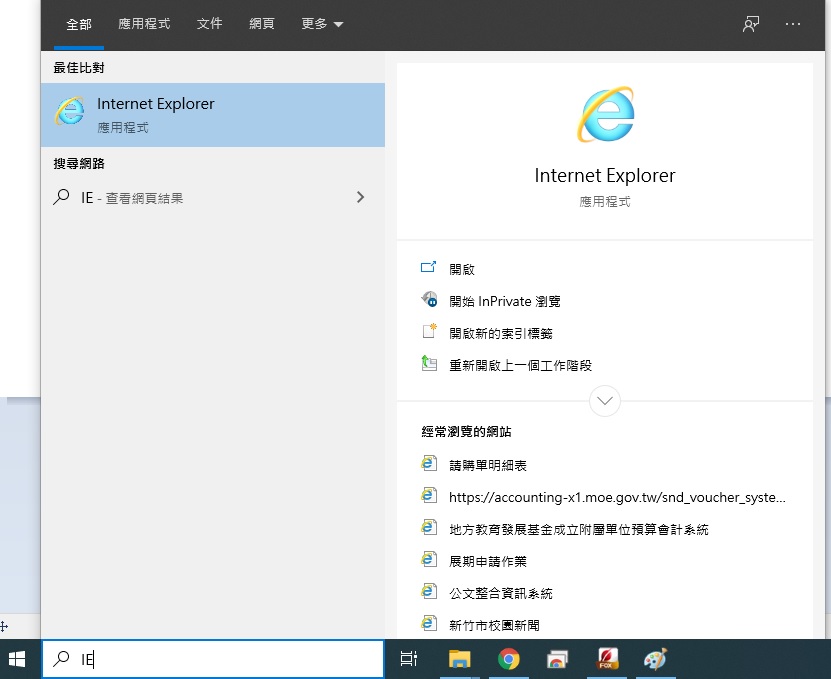Click the IE icon beside 請購單明細表

[429, 464]
